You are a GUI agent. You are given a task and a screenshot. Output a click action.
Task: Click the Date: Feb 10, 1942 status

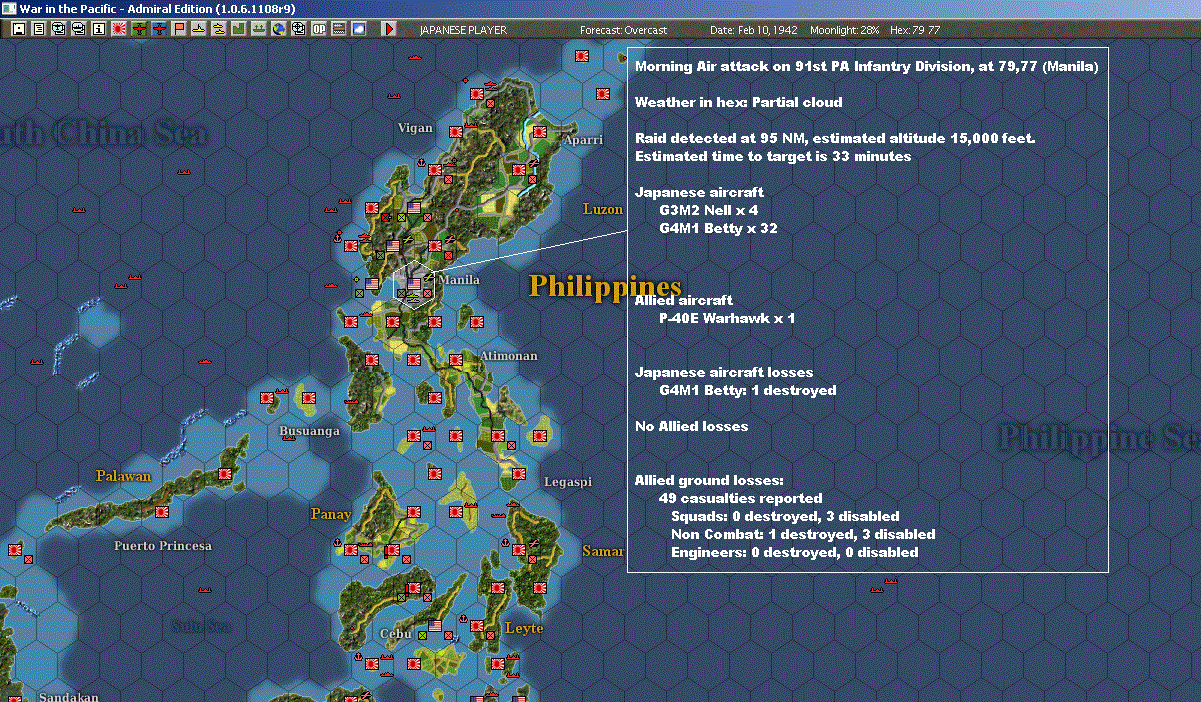click(x=753, y=30)
